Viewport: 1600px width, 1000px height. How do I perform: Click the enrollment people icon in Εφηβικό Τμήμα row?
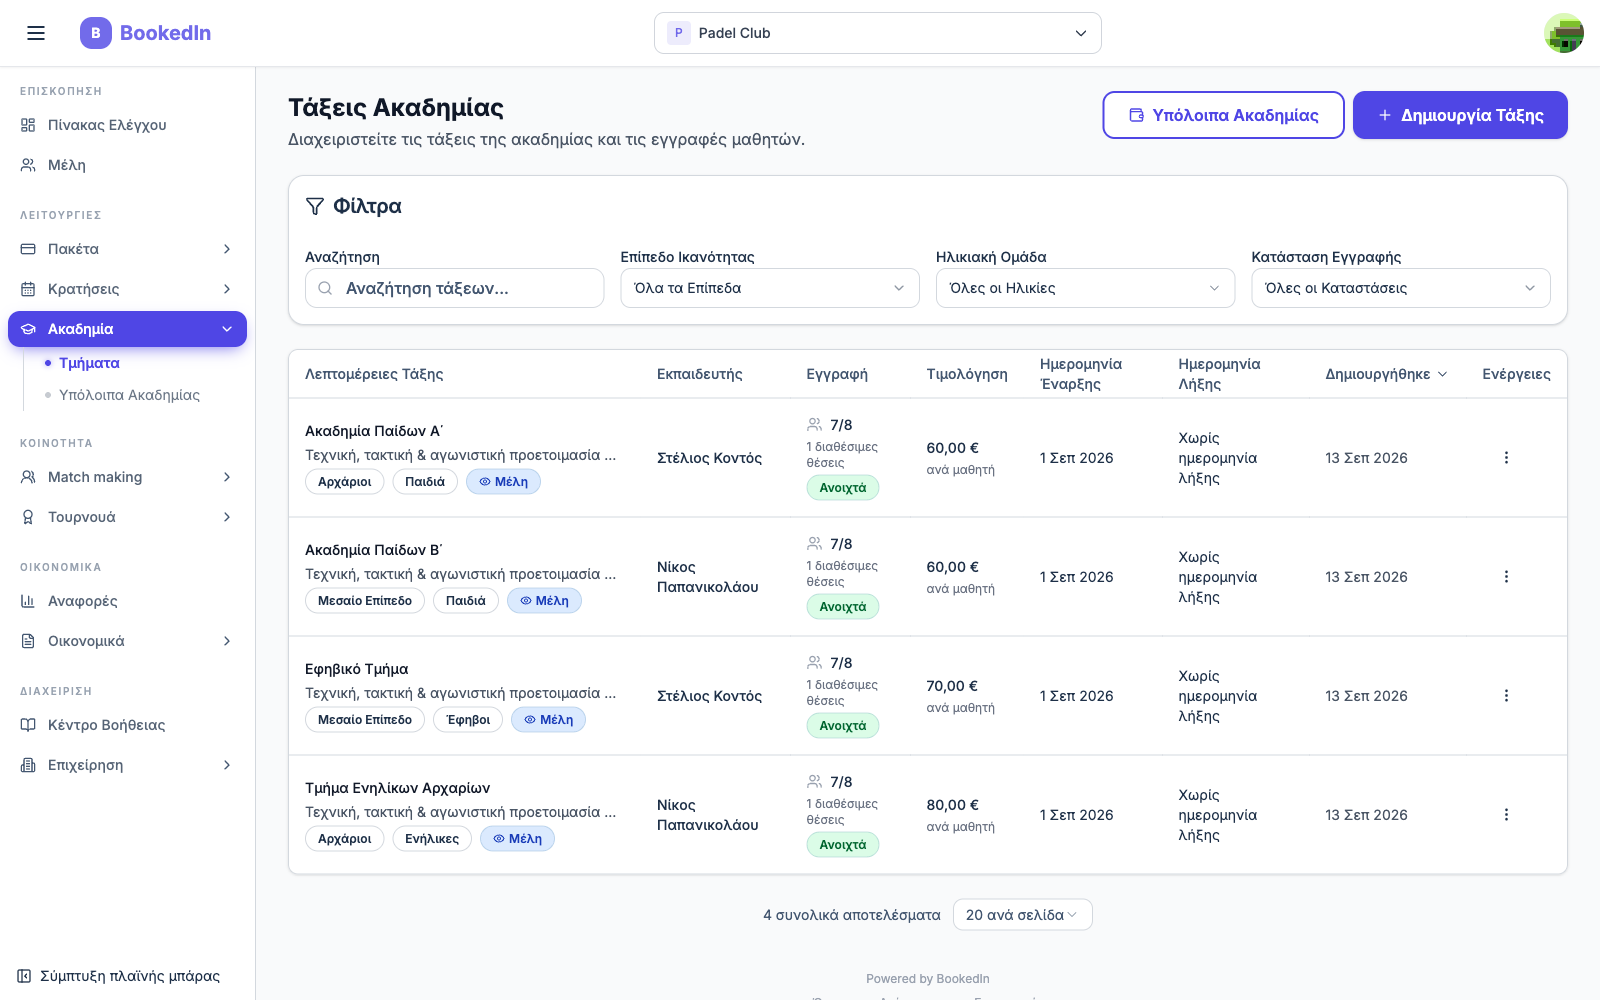click(x=814, y=663)
